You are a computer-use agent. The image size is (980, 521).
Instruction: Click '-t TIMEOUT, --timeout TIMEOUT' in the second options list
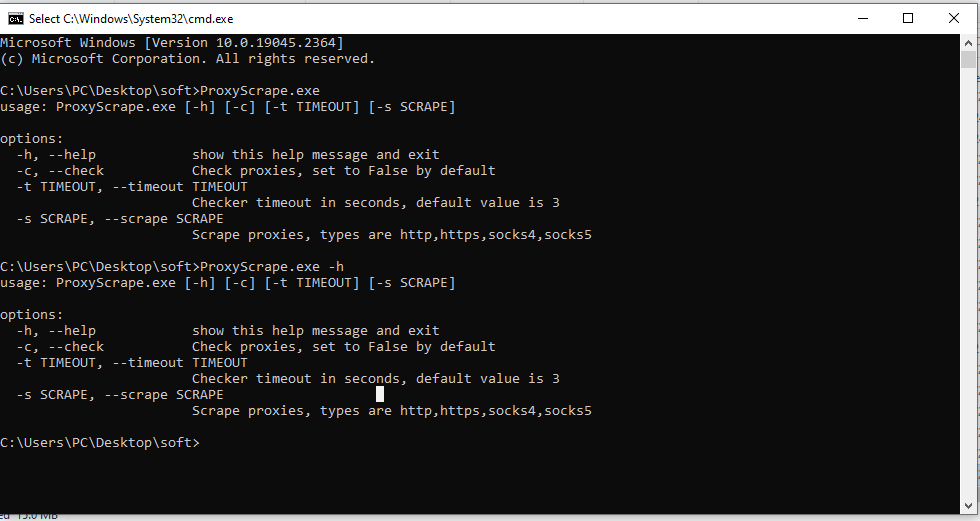(x=132, y=363)
